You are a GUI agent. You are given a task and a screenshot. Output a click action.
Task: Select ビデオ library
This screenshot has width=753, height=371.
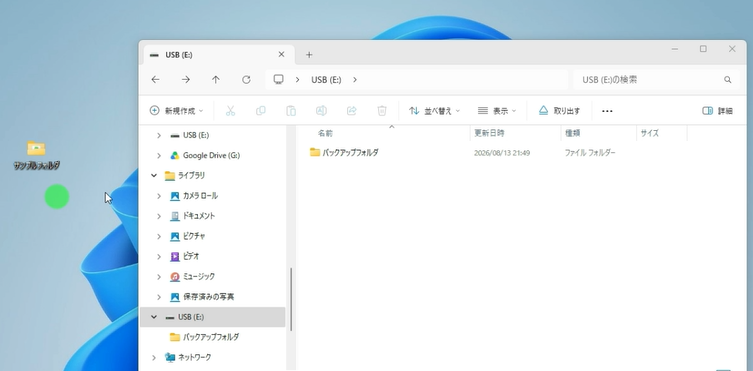pyautogui.click(x=191, y=256)
